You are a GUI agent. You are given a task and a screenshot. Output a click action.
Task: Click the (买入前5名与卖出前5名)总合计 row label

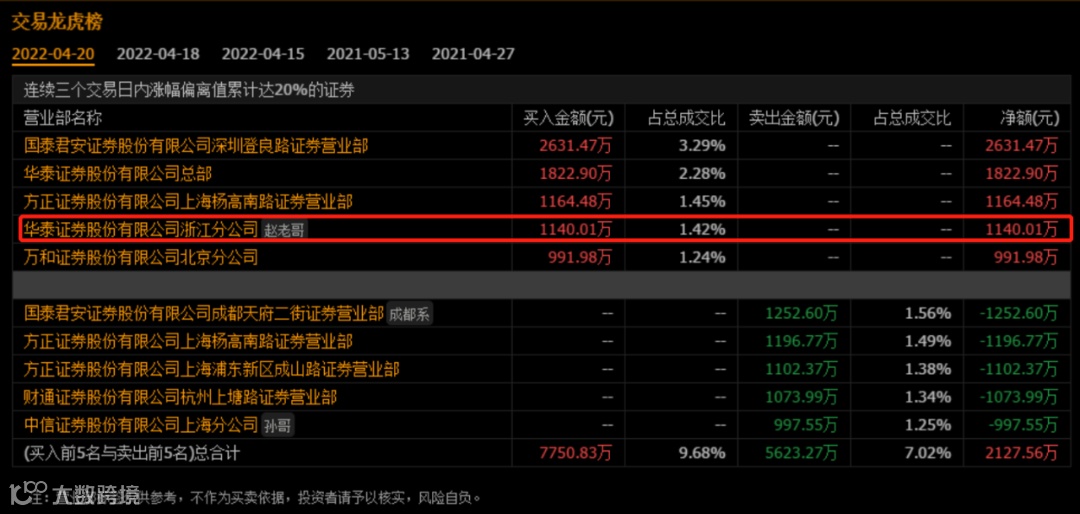coord(132,453)
